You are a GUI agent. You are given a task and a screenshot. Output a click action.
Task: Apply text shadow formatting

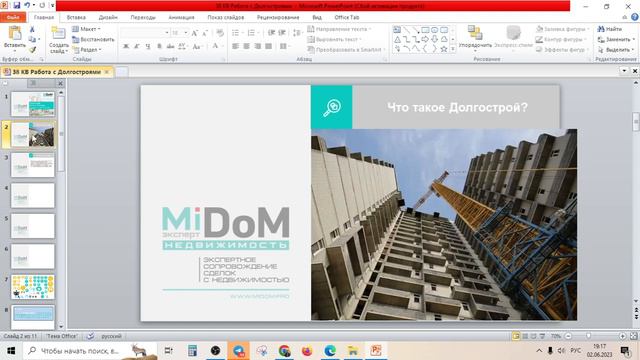159,46
